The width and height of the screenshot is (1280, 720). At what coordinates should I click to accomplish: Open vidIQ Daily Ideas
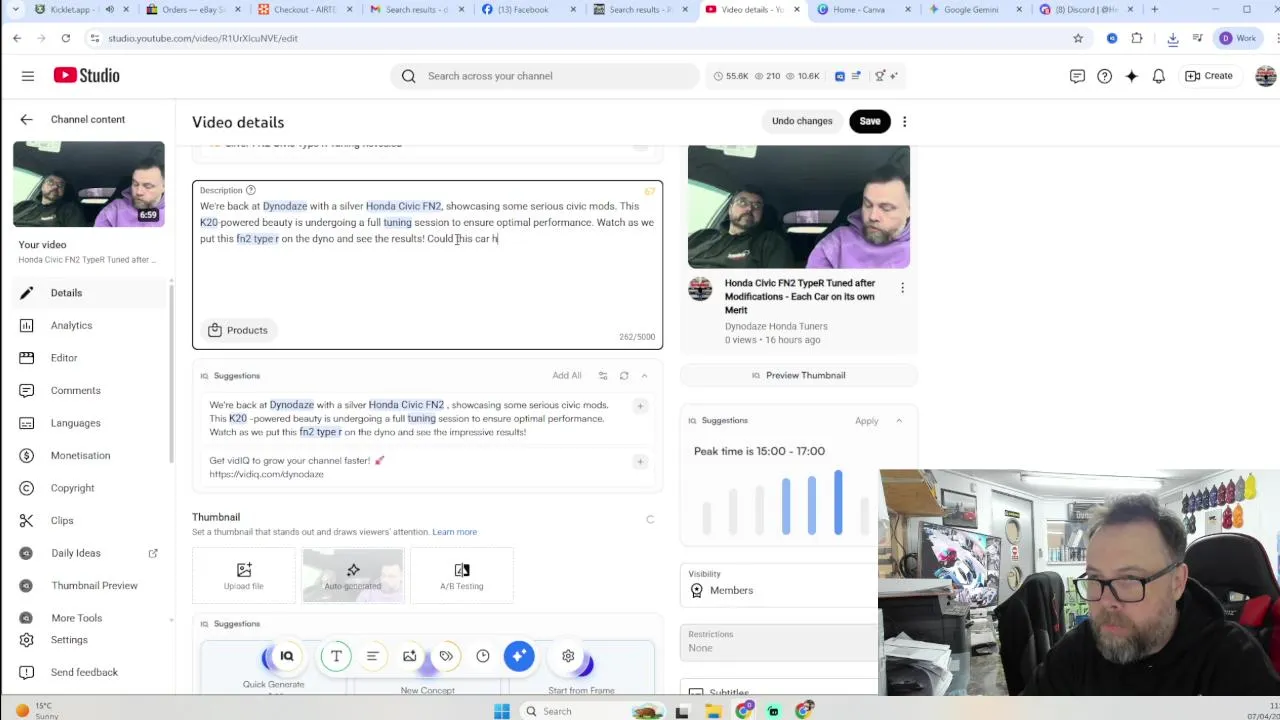point(76,553)
